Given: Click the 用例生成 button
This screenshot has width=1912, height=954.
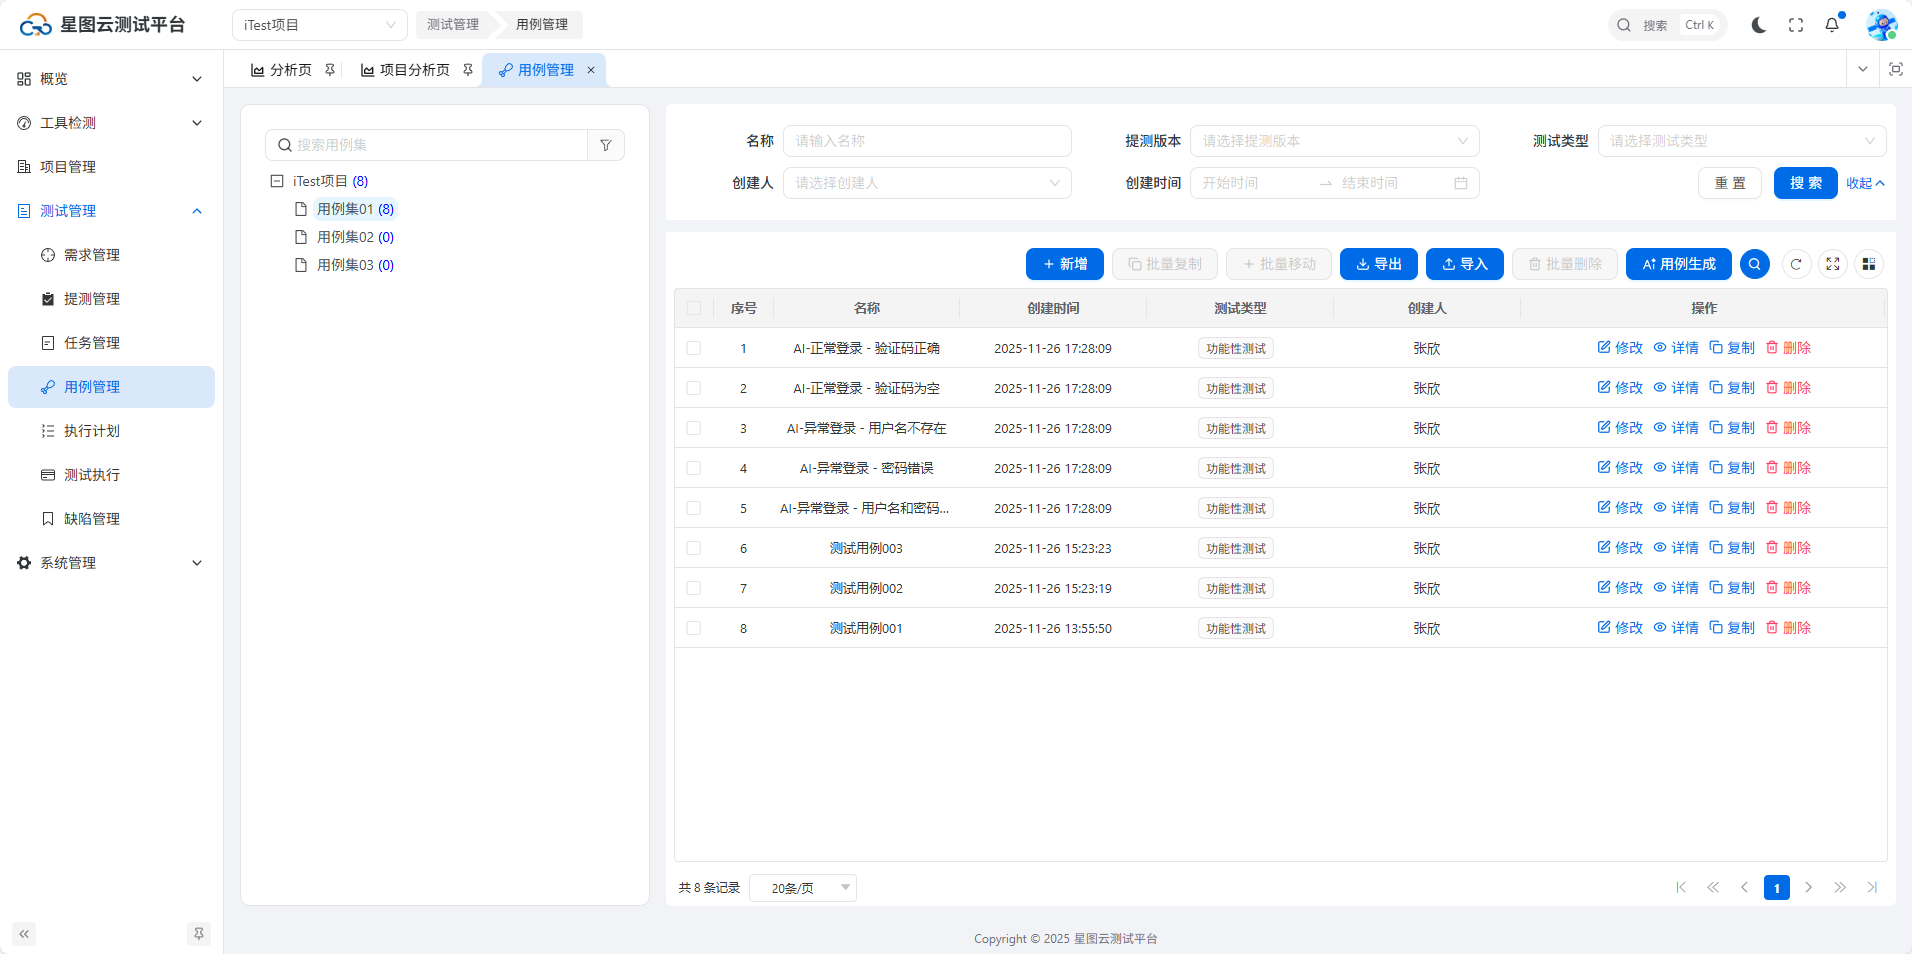Looking at the screenshot, I should pyautogui.click(x=1678, y=264).
